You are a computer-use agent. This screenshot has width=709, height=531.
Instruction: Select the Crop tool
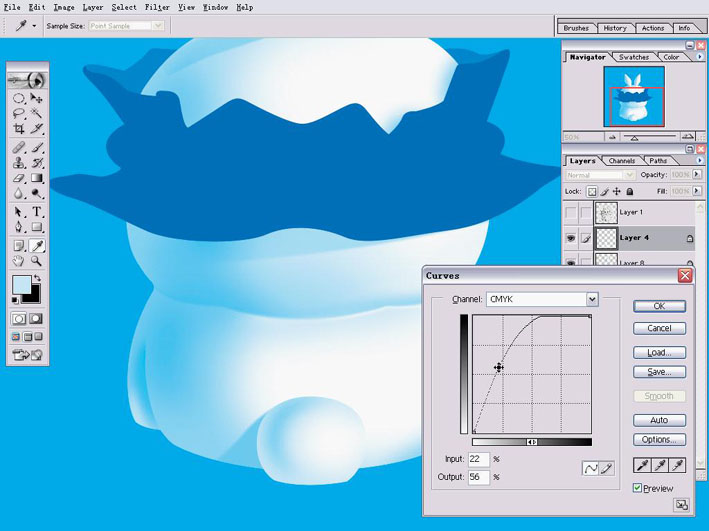(x=19, y=129)
